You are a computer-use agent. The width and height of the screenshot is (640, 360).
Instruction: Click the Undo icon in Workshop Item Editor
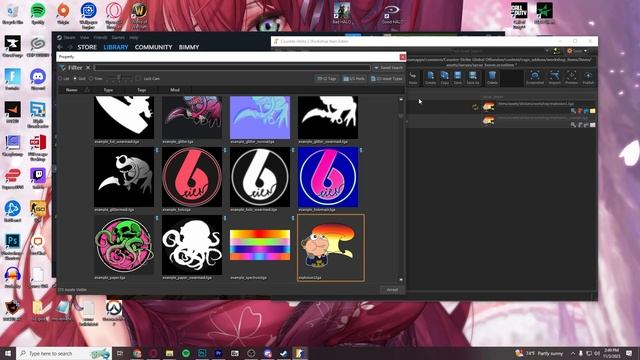point(413,76)
